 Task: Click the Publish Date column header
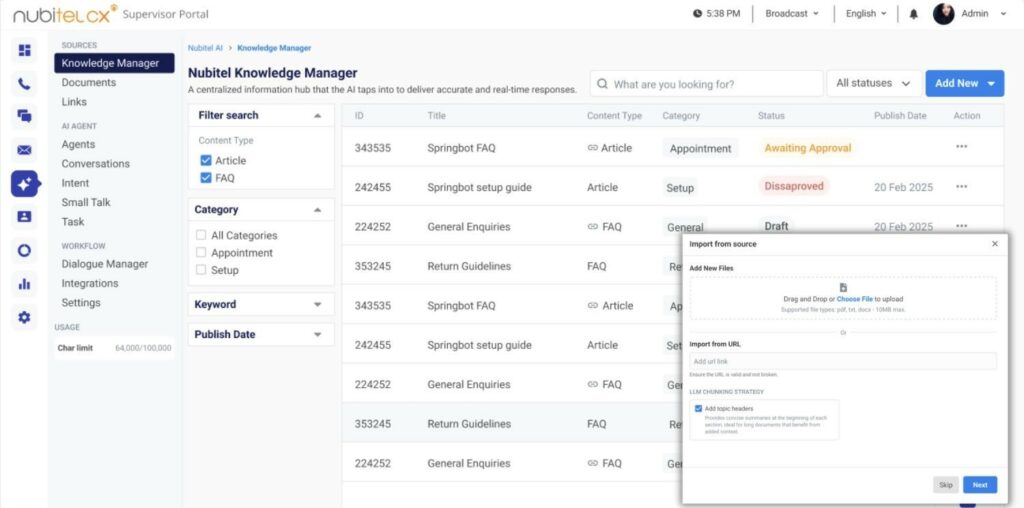click(x=900, y=116)
